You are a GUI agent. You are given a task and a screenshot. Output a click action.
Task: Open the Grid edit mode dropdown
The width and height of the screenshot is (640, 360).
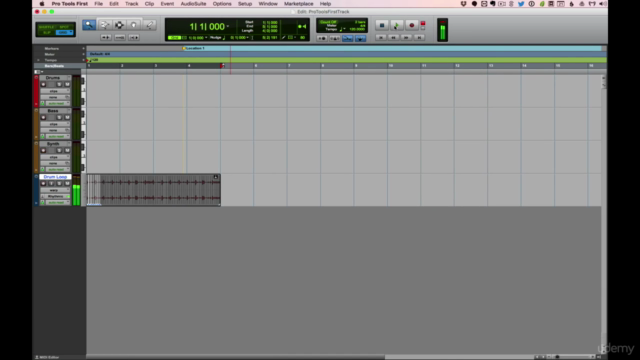click(x=64, y=33)
